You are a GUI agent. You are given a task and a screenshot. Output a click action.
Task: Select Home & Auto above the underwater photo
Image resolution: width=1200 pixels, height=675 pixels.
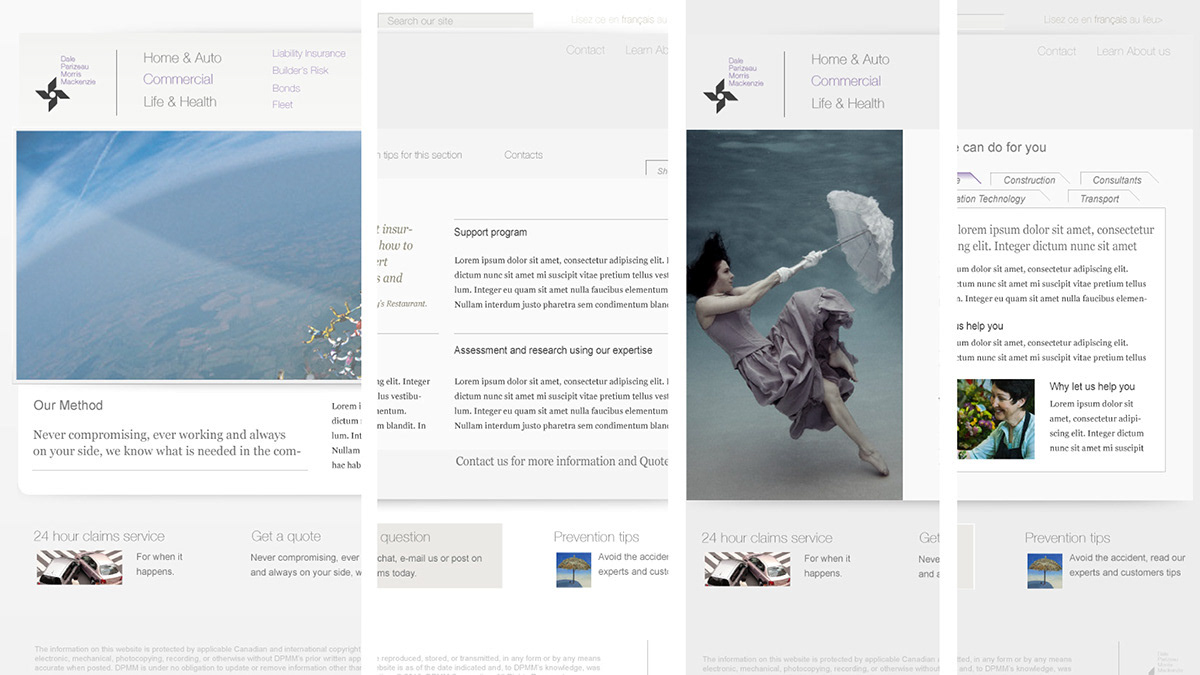coord(850,60)
